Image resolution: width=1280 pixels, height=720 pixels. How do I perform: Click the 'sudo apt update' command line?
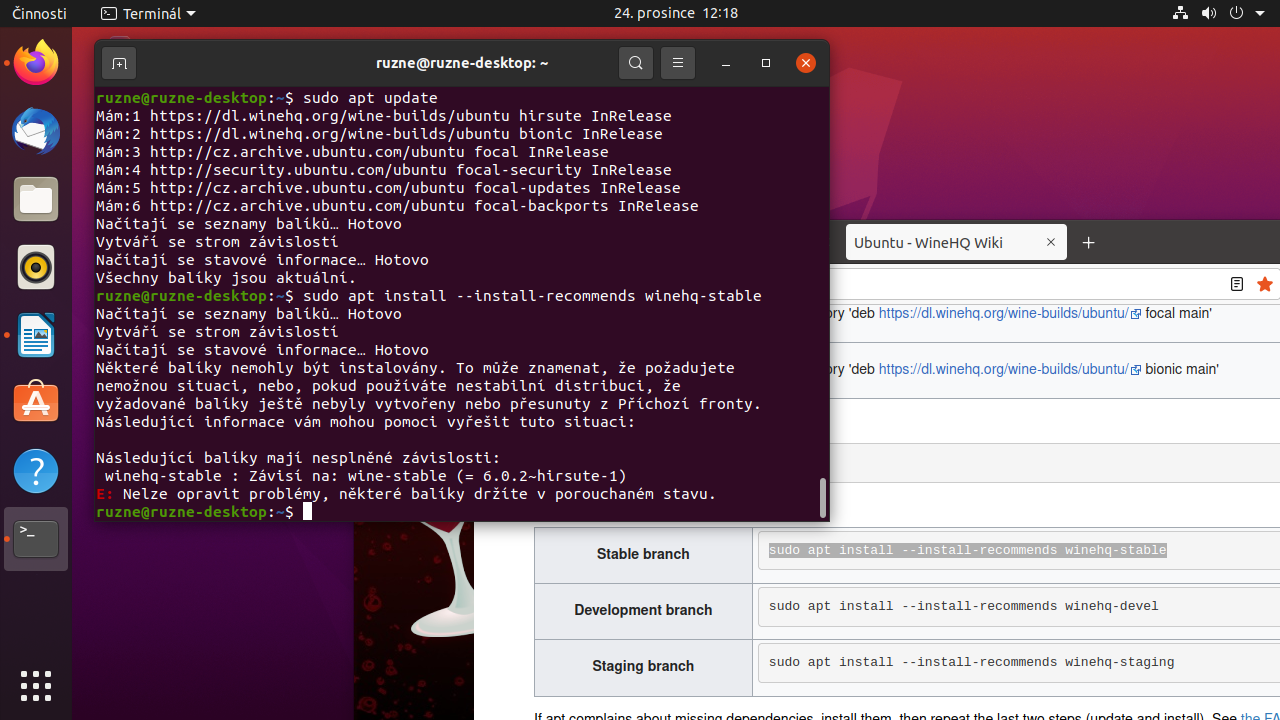coord(267,98)
